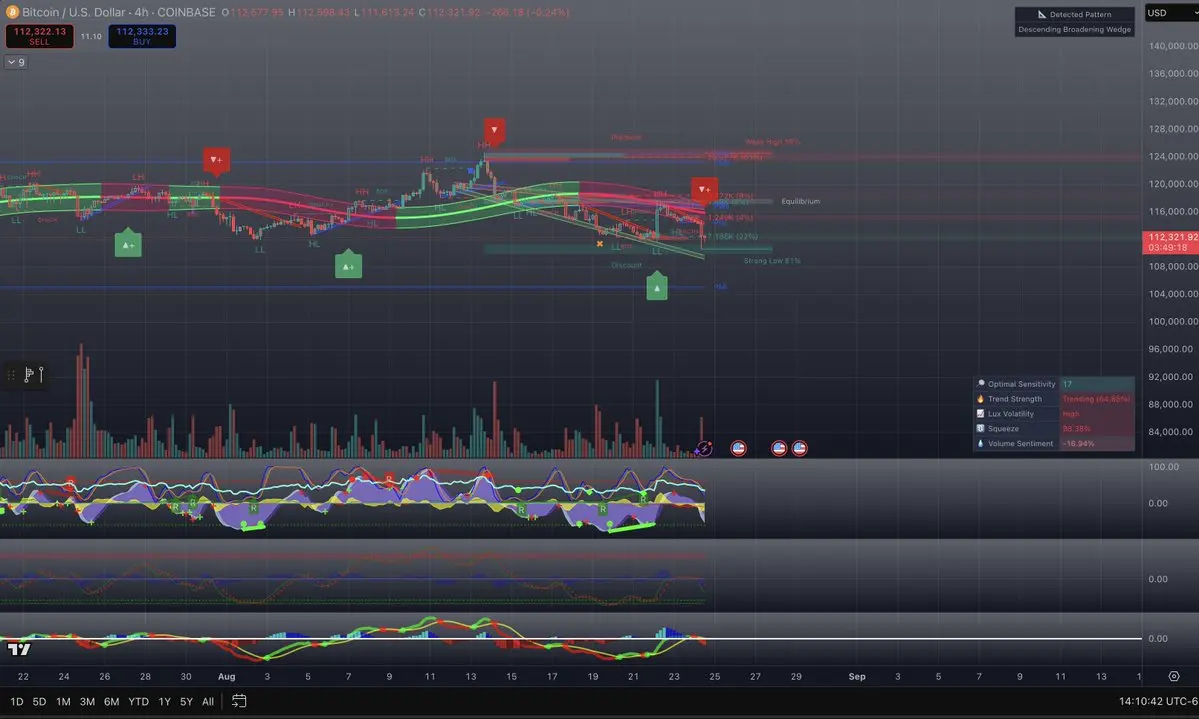This screenshot has height=719, width=1199.
Task: Click the 140,000.00 price scale label
Action: click(x=1173, y=46)
